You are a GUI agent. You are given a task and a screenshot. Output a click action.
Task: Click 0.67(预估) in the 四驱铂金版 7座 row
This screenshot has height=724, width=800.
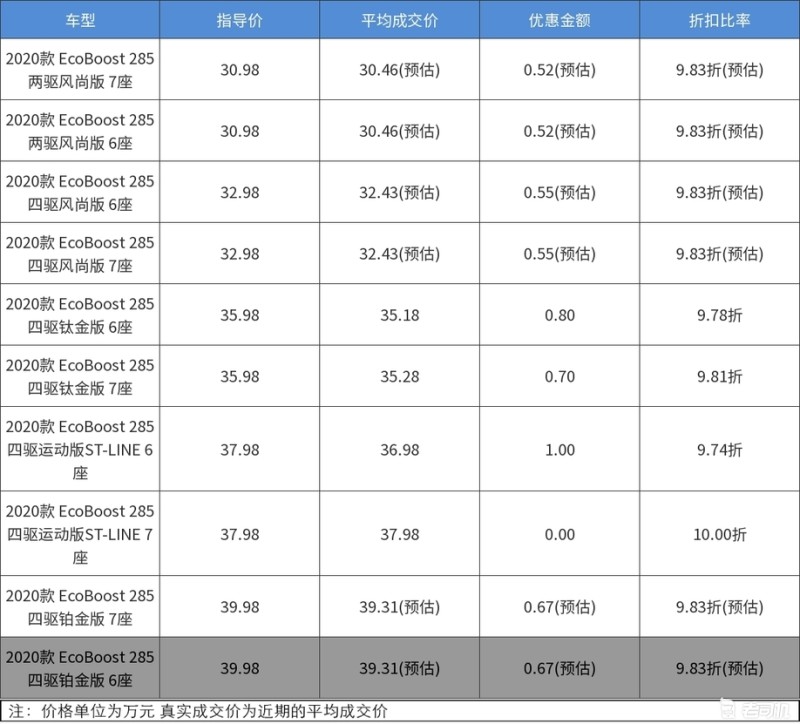click(560, 607)
